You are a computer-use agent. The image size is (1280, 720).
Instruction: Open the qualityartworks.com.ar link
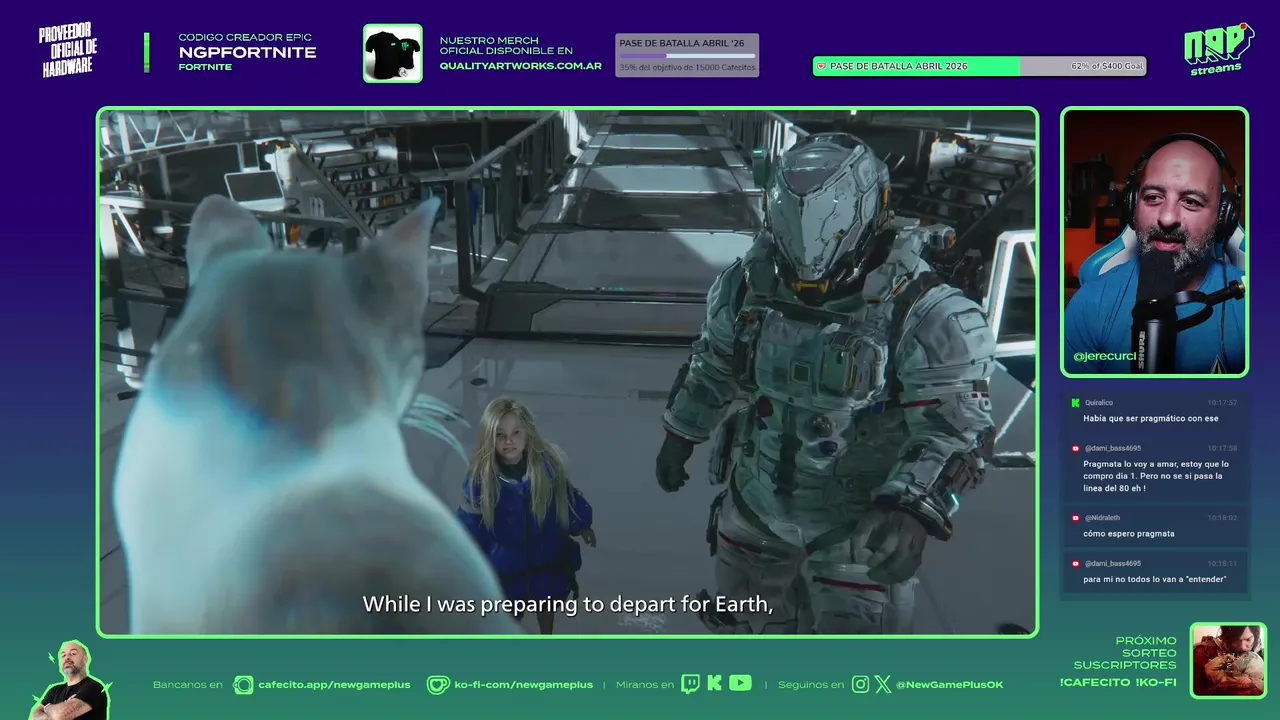tap(520, 66)
